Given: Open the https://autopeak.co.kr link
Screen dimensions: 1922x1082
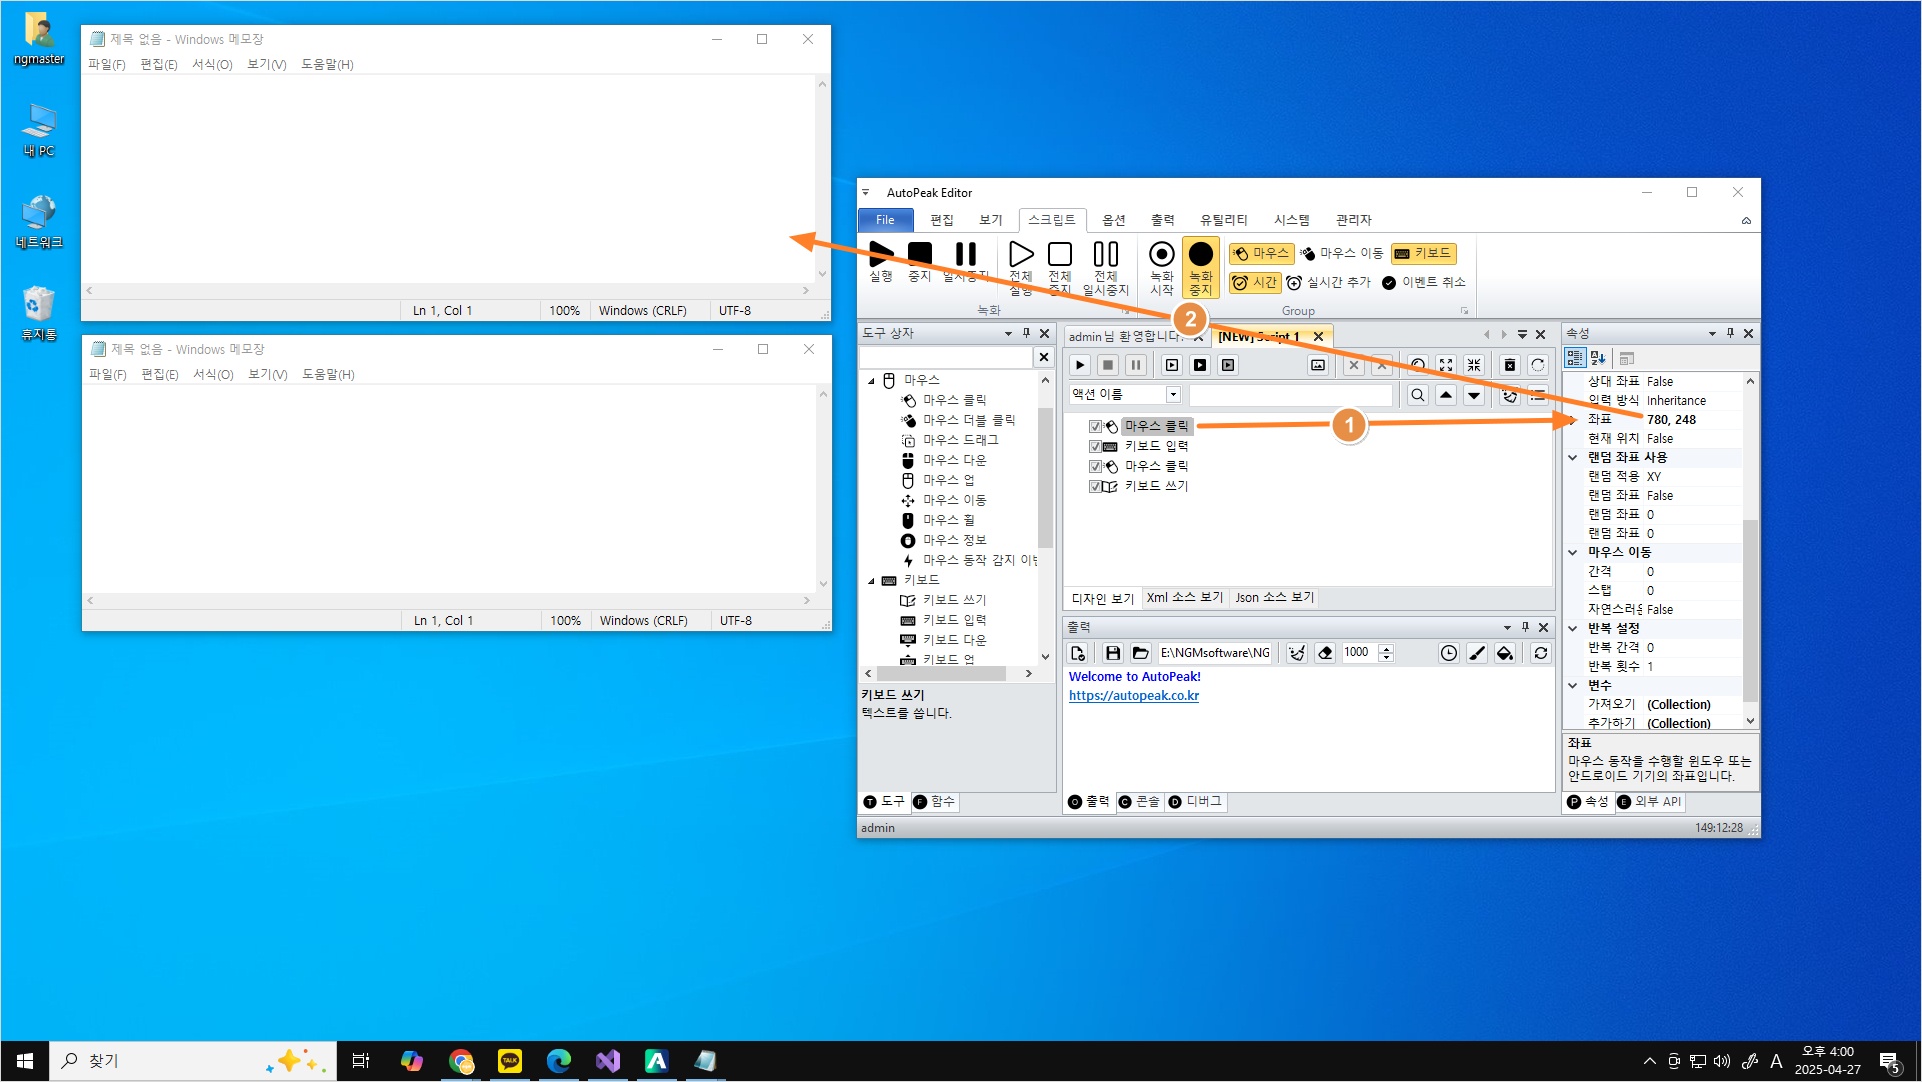Looking at the screenshot, I should coord(1133,696).
